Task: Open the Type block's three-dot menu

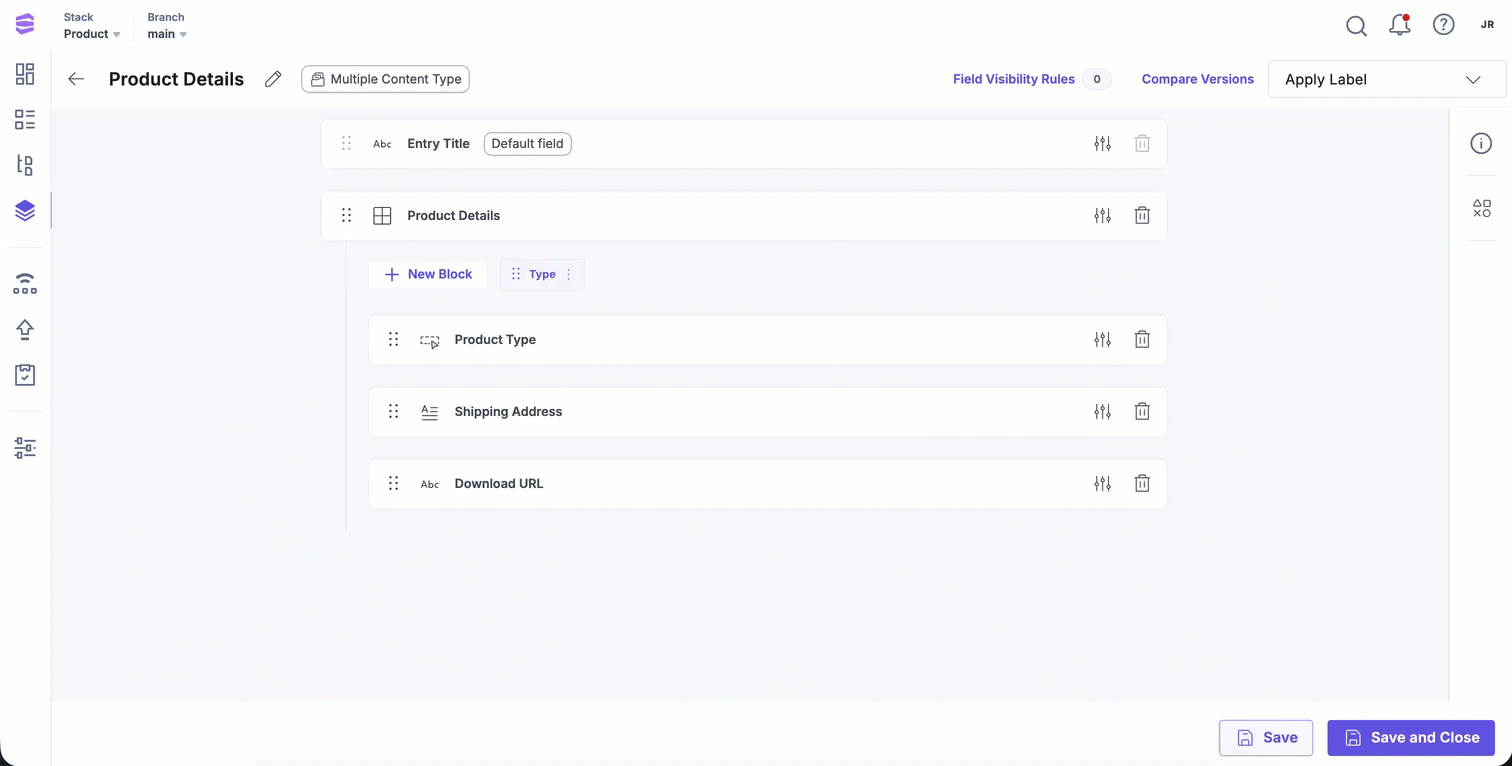Action: [569, 274]
